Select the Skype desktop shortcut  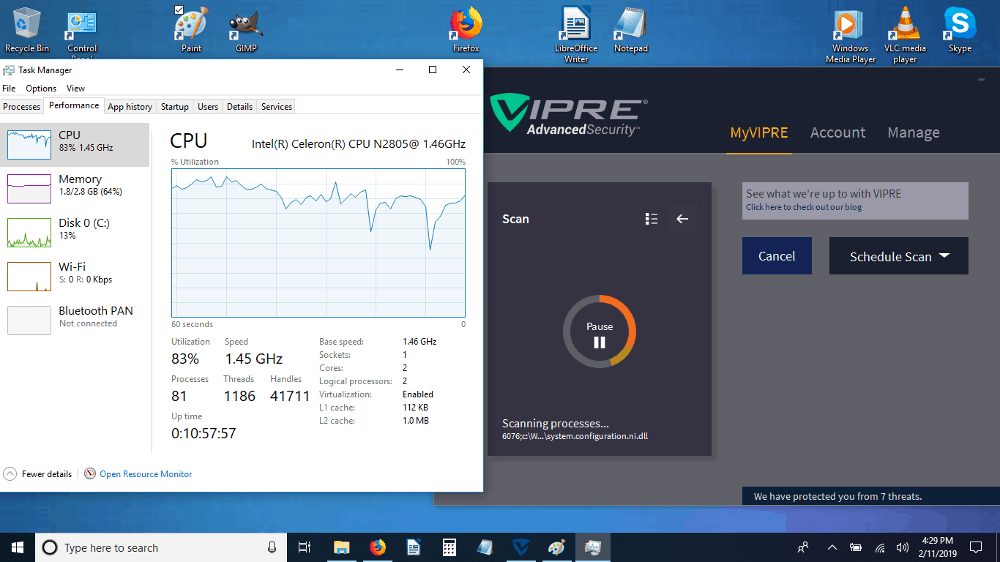click(959, 30)
